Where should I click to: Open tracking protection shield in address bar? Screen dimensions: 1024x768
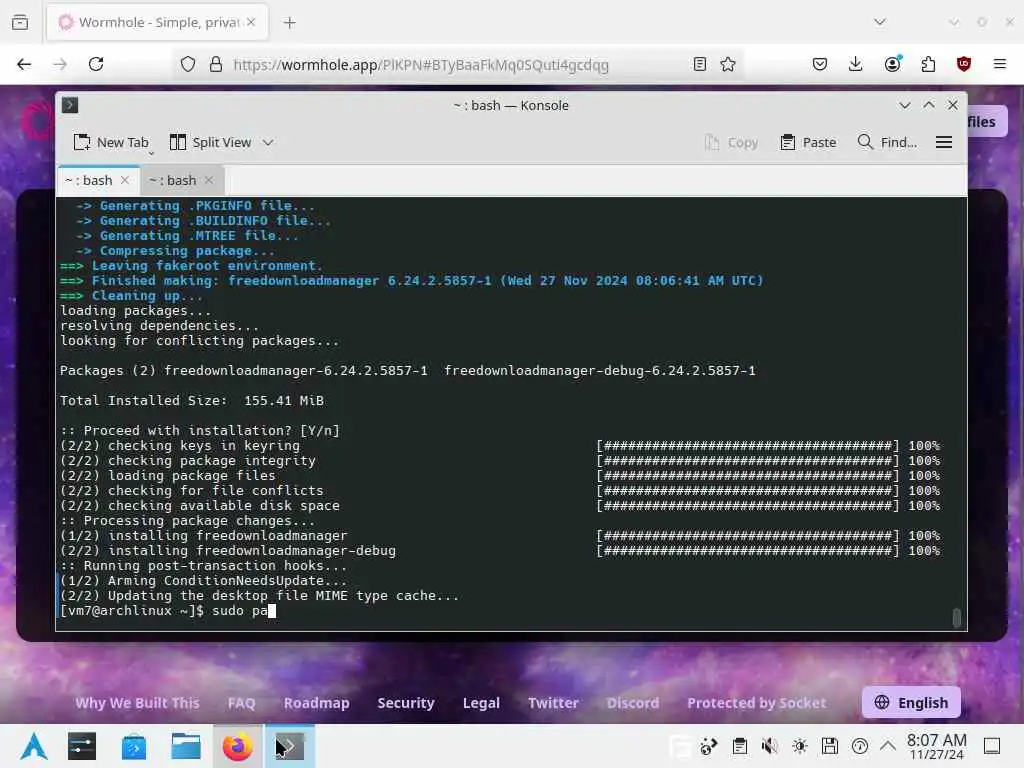tap(188, 64)
